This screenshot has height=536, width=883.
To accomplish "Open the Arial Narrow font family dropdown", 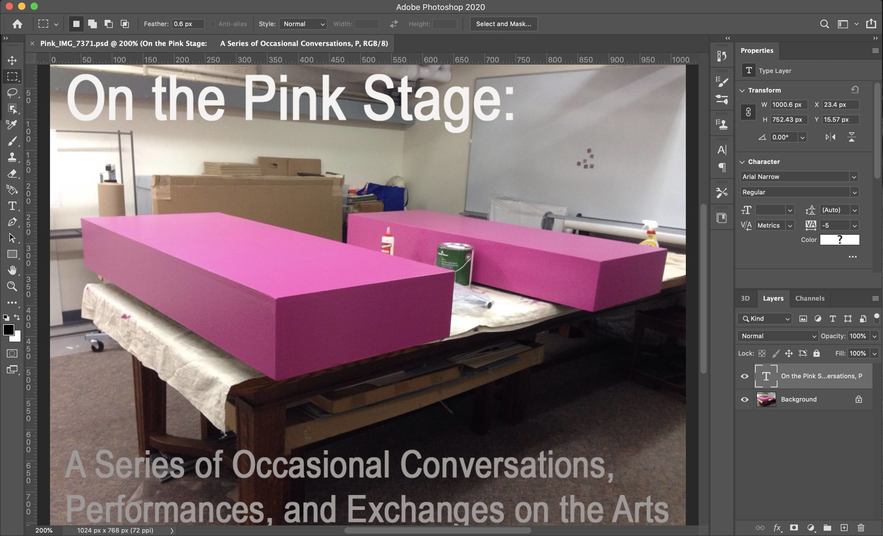I will pyautogui.click(x=798, y=176).
